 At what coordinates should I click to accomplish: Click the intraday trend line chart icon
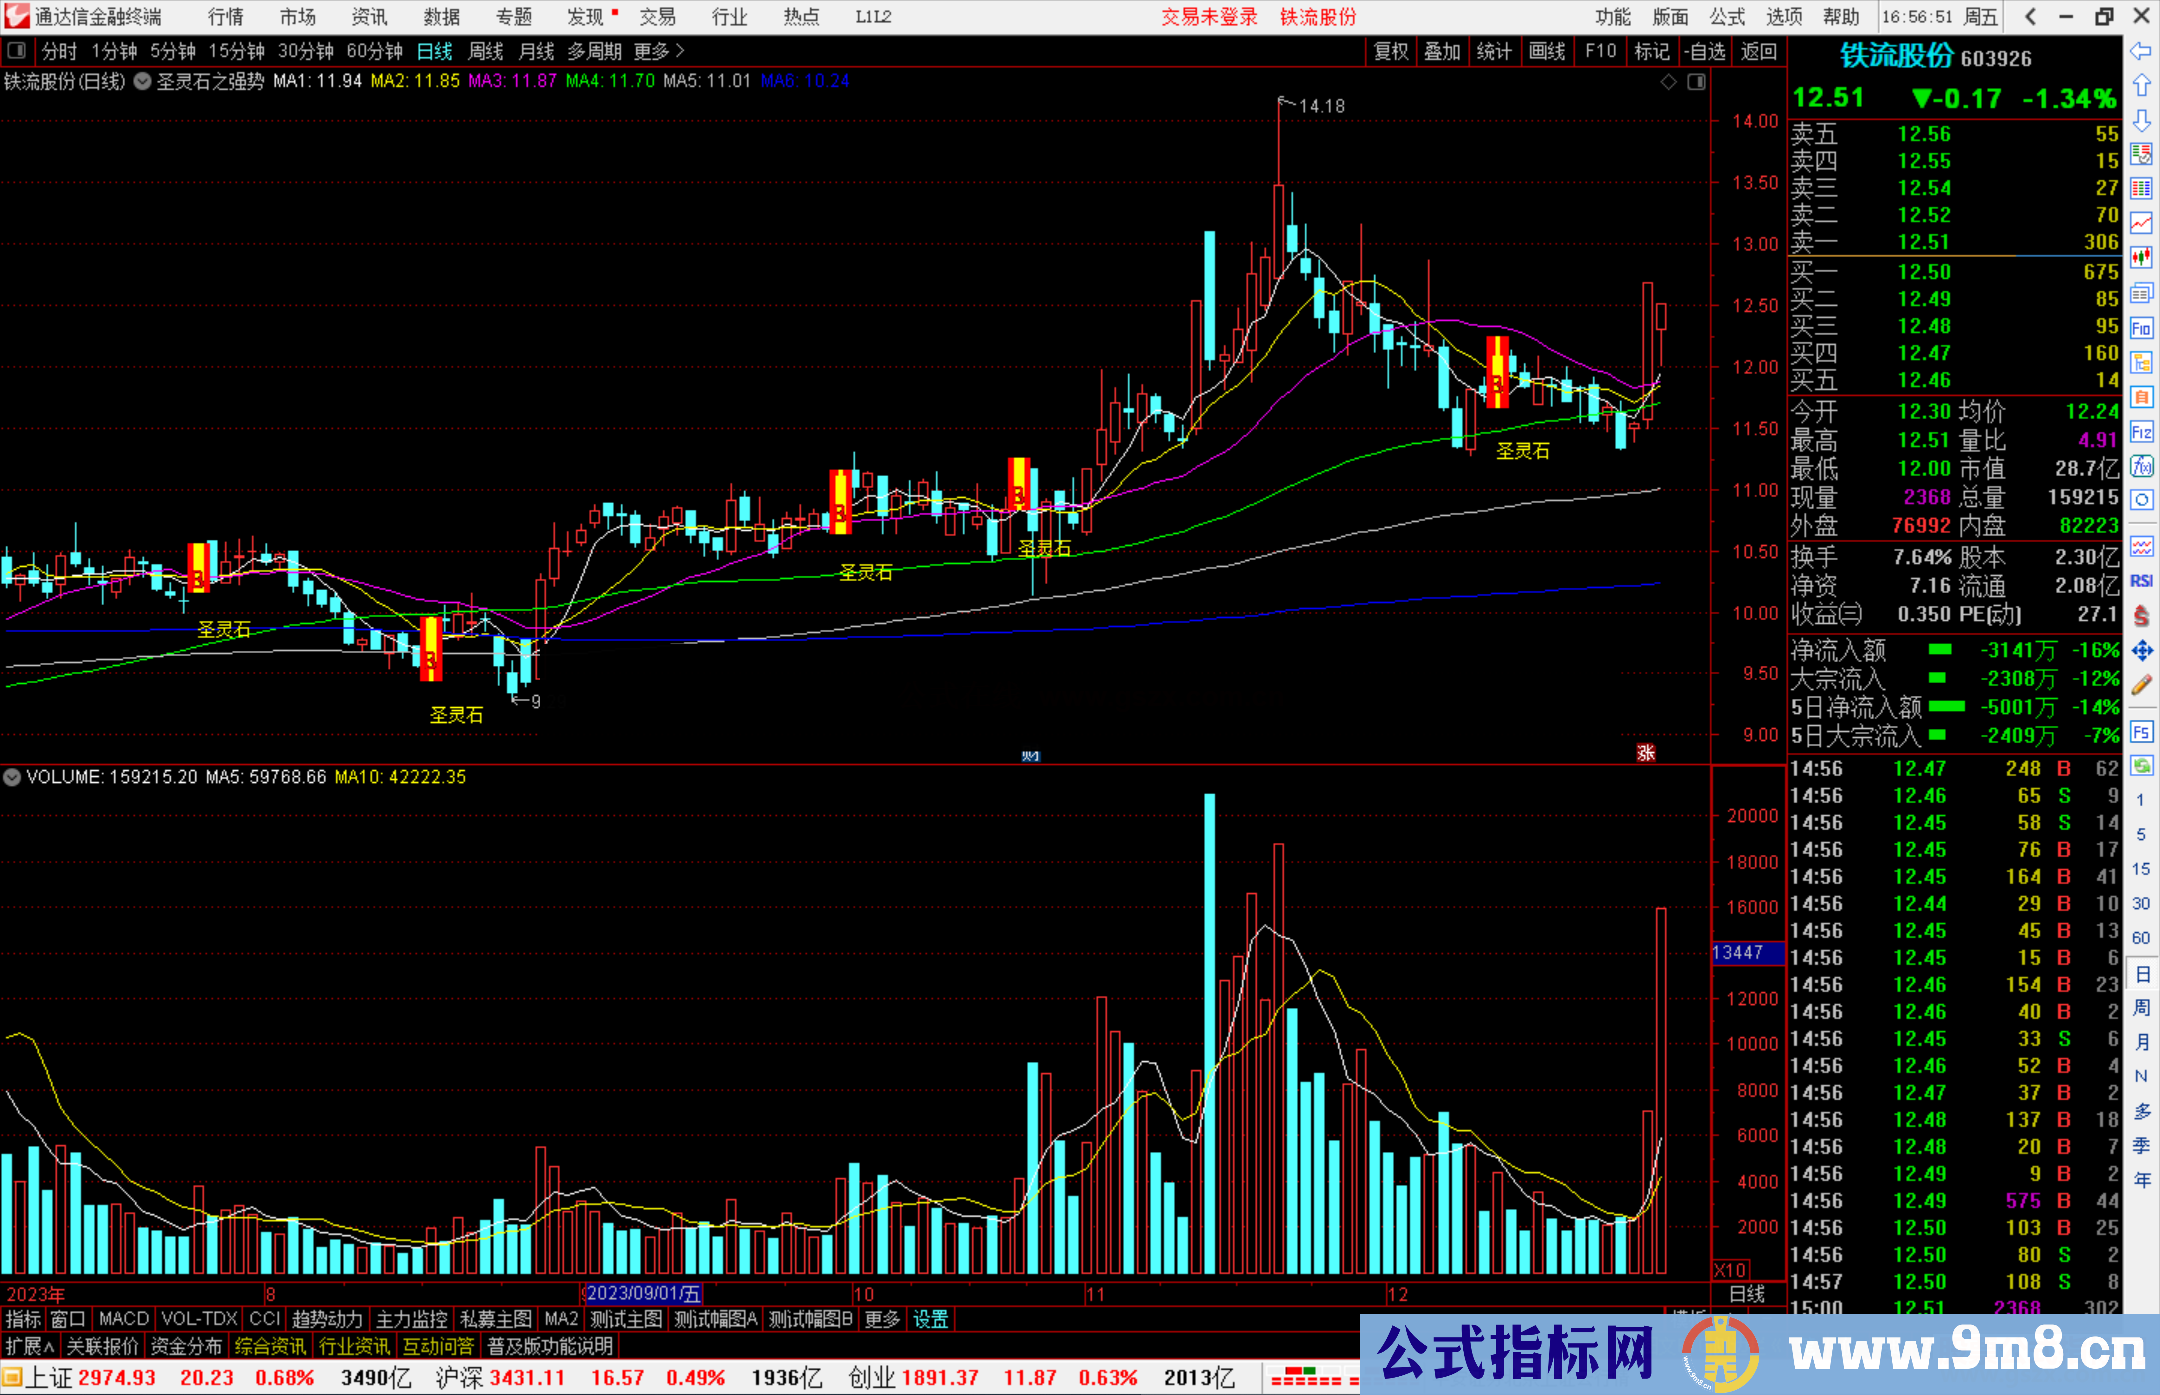click(x=2141, y=223)
